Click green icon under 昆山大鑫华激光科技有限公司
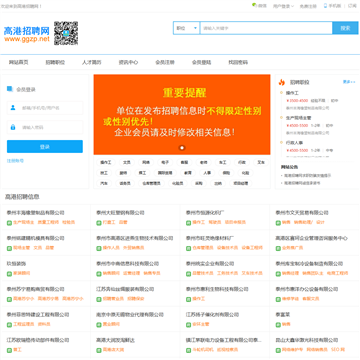This screenshot has width=360, height=360. pos(278,350)
